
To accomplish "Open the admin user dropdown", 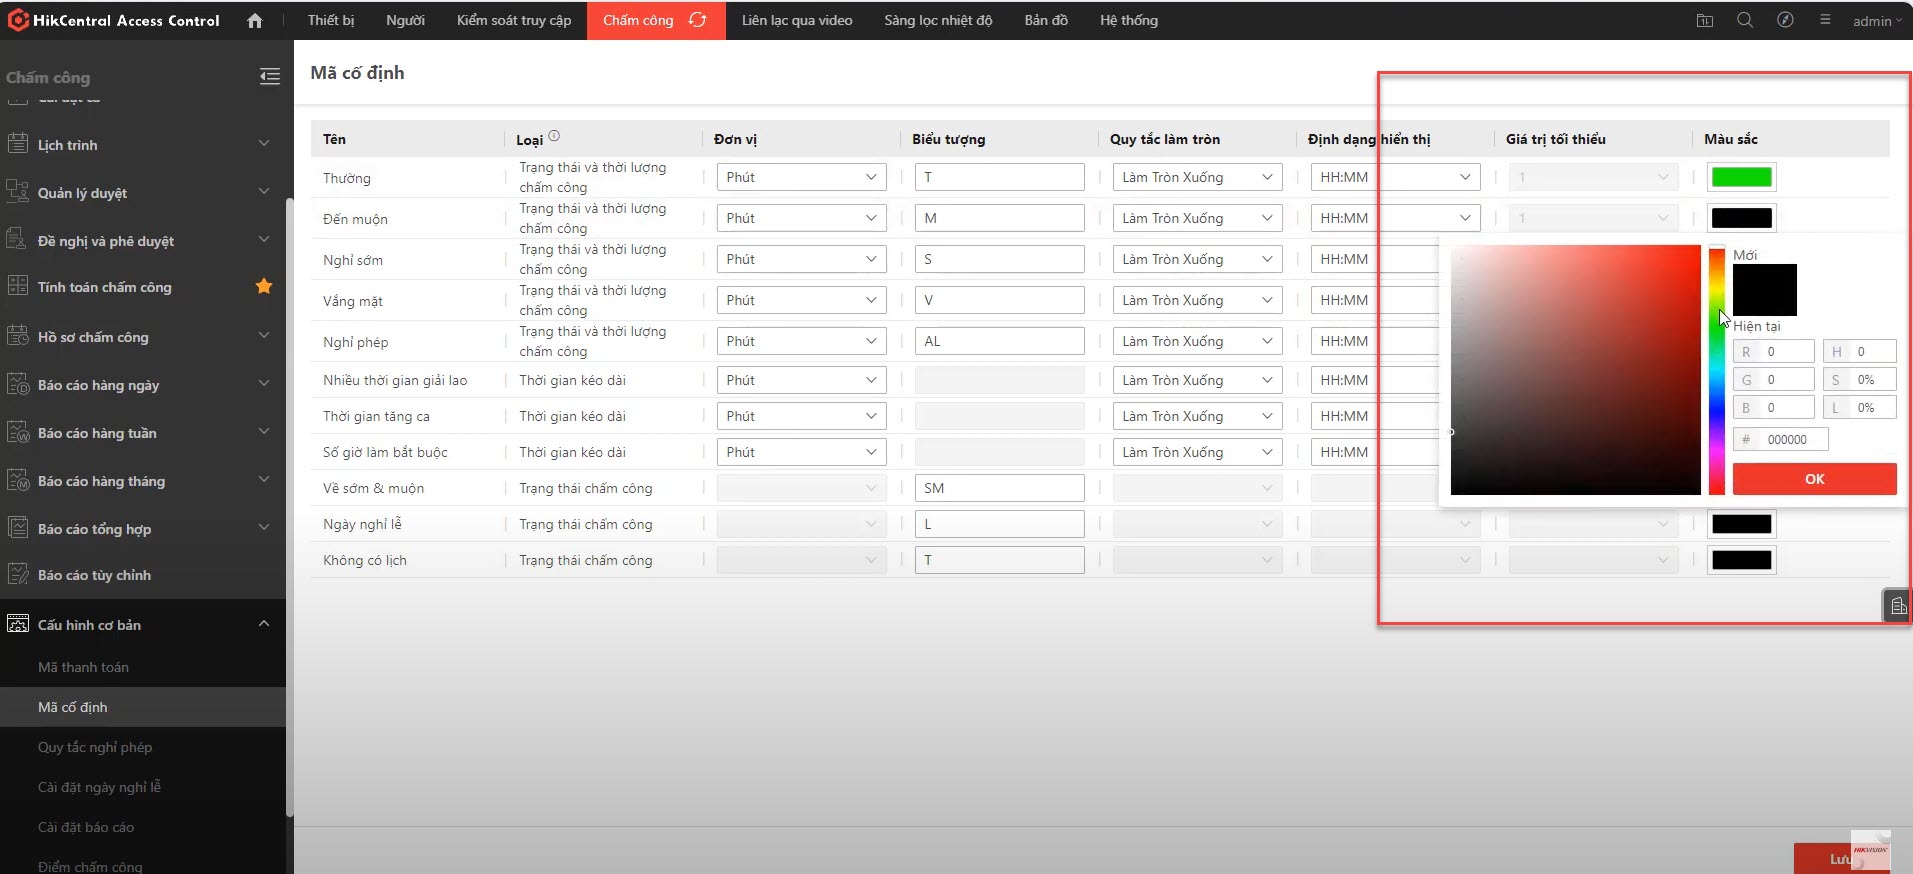I will (x=1876, y=21).
